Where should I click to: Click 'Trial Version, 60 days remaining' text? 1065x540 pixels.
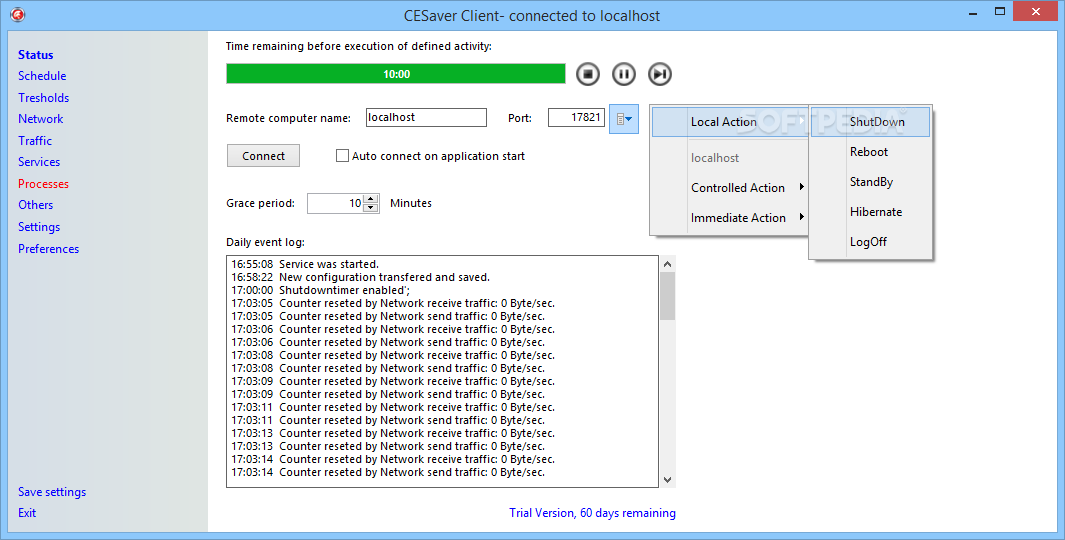[592, 513]
